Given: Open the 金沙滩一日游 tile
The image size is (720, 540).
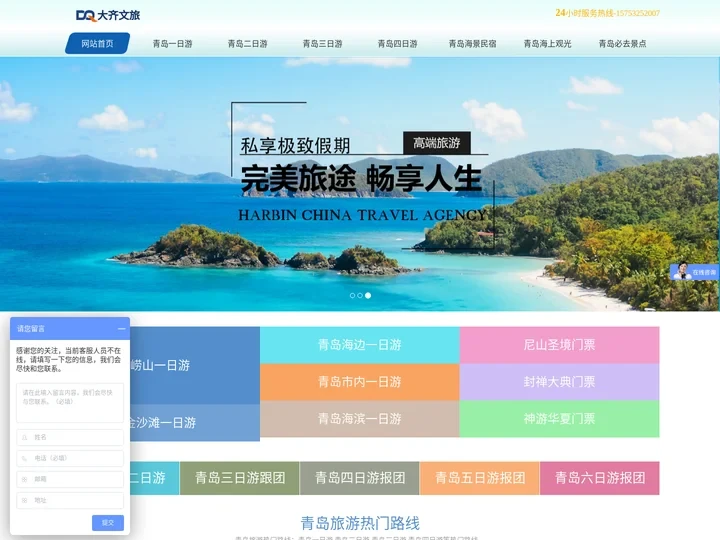Looking at the screenshot, I should click(x=195, y=422).
